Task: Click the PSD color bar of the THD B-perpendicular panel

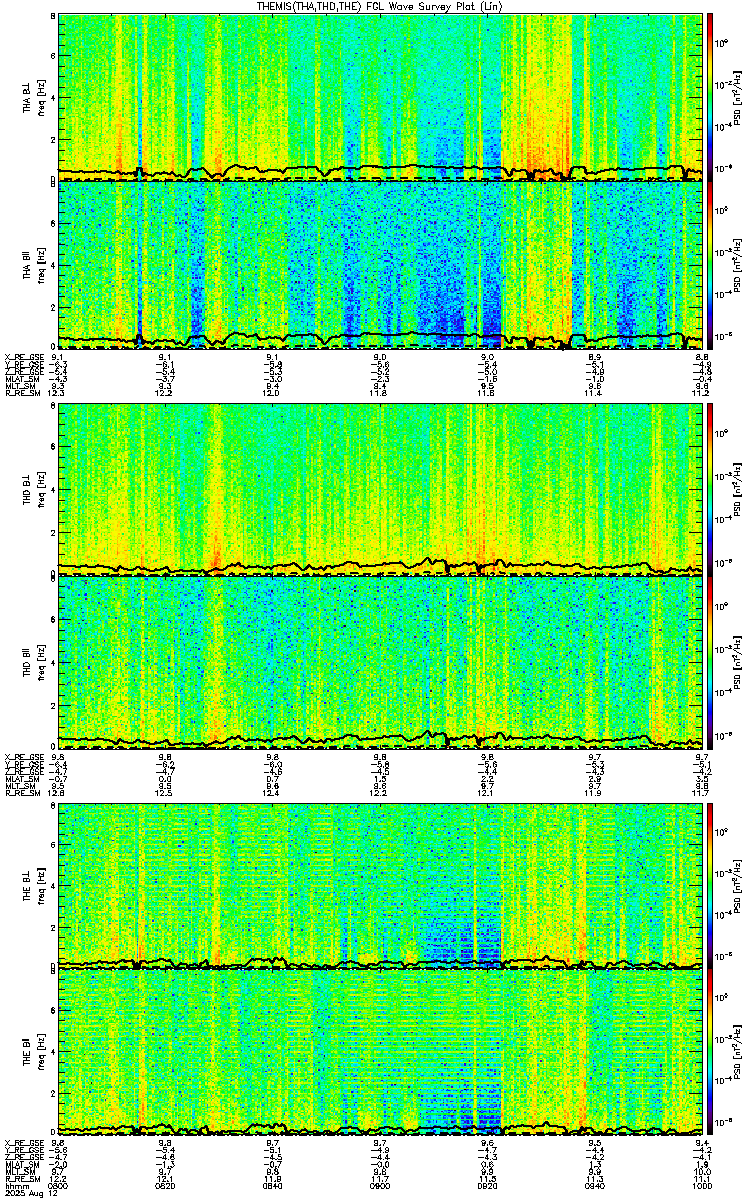Action: 710,489
